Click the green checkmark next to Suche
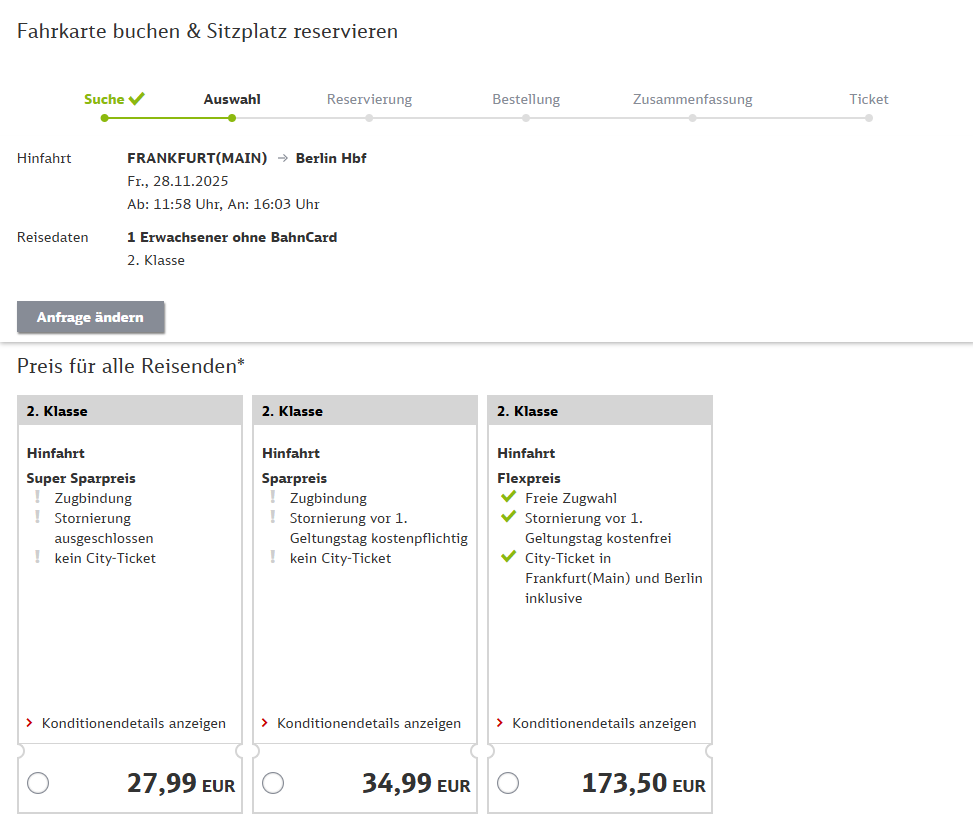This screenshot has height=818, width=973. click(137, 99)
